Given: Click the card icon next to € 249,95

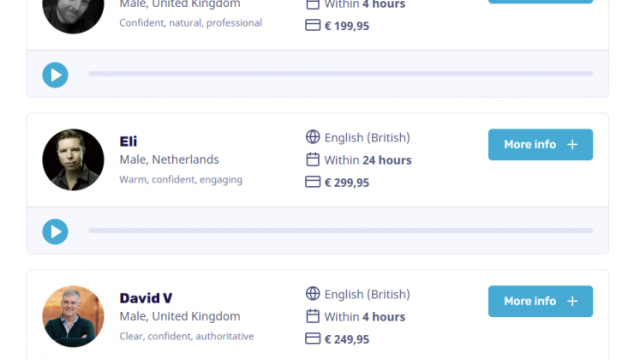Looking at the screenshot, I should coord(313,338).
